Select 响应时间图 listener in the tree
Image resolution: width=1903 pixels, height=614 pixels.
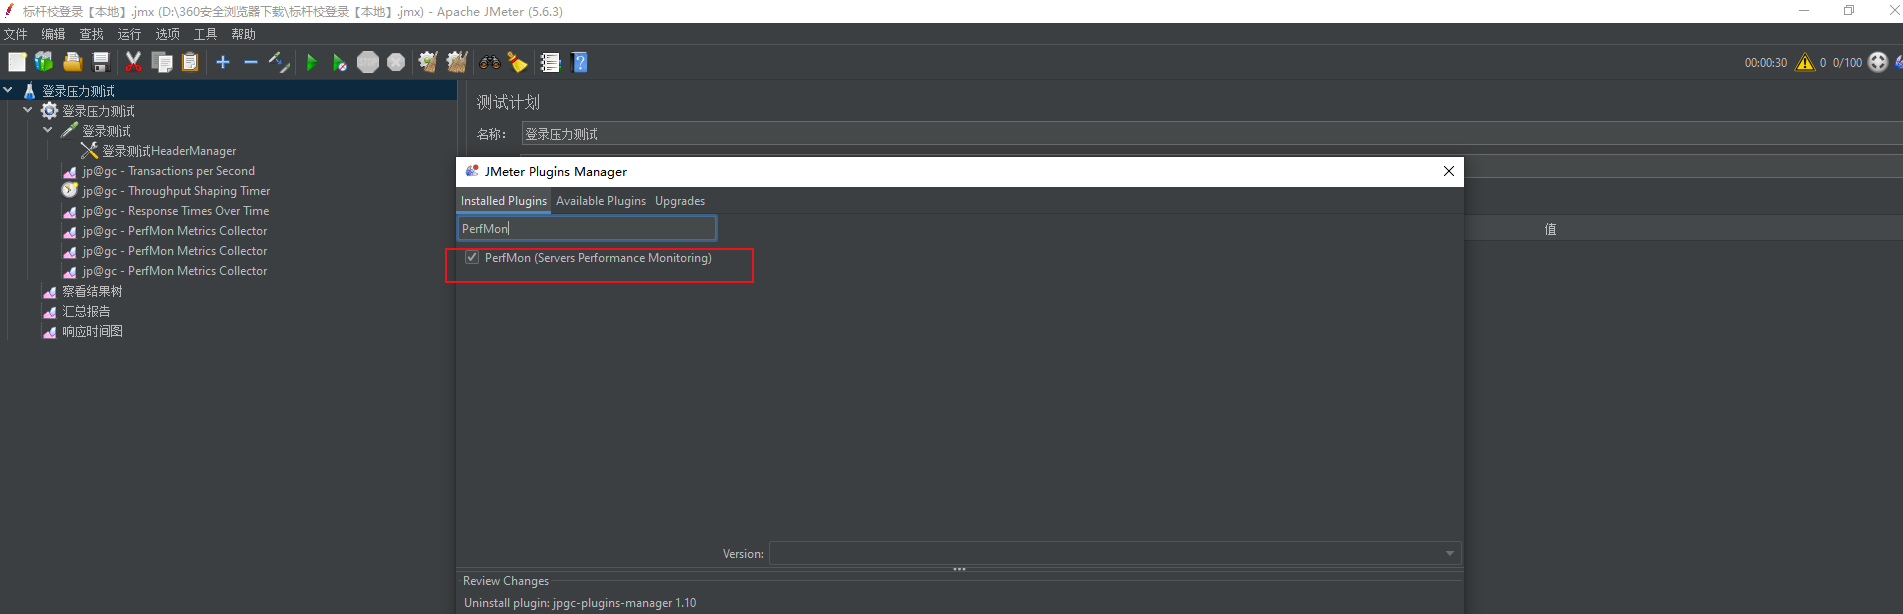click(92, 331)
